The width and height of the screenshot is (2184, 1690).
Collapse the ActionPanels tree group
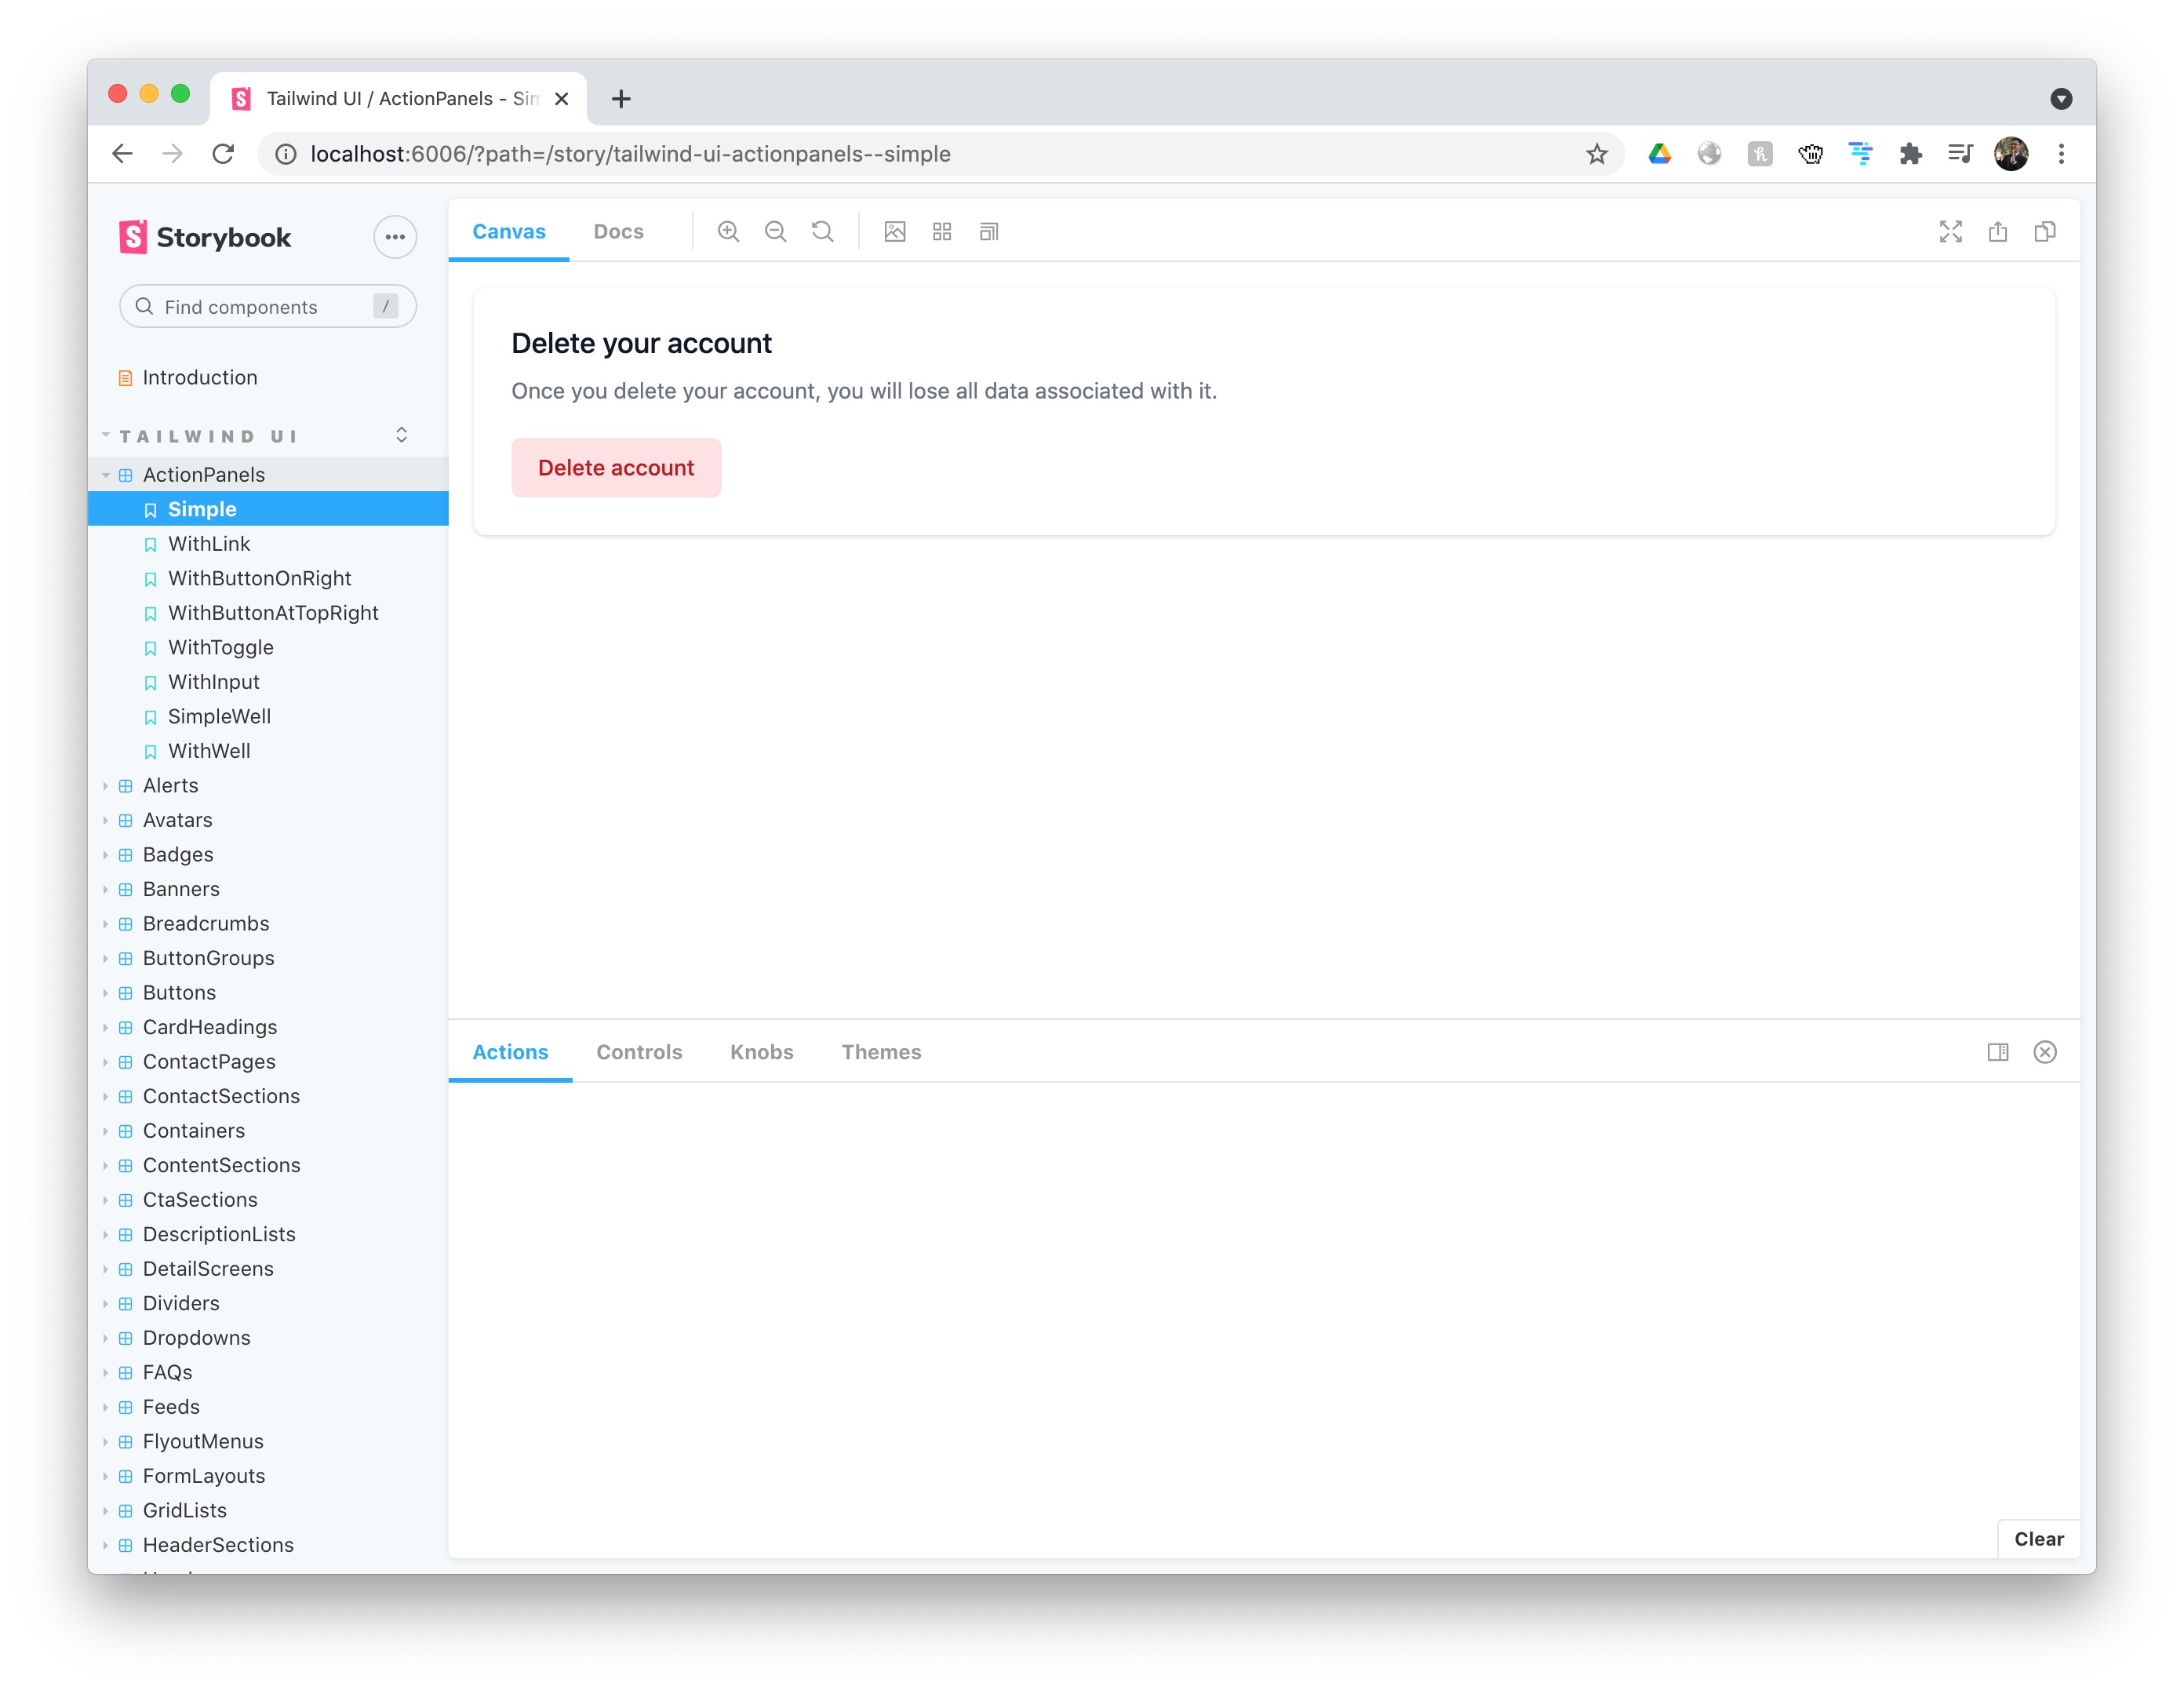(204, 475)
